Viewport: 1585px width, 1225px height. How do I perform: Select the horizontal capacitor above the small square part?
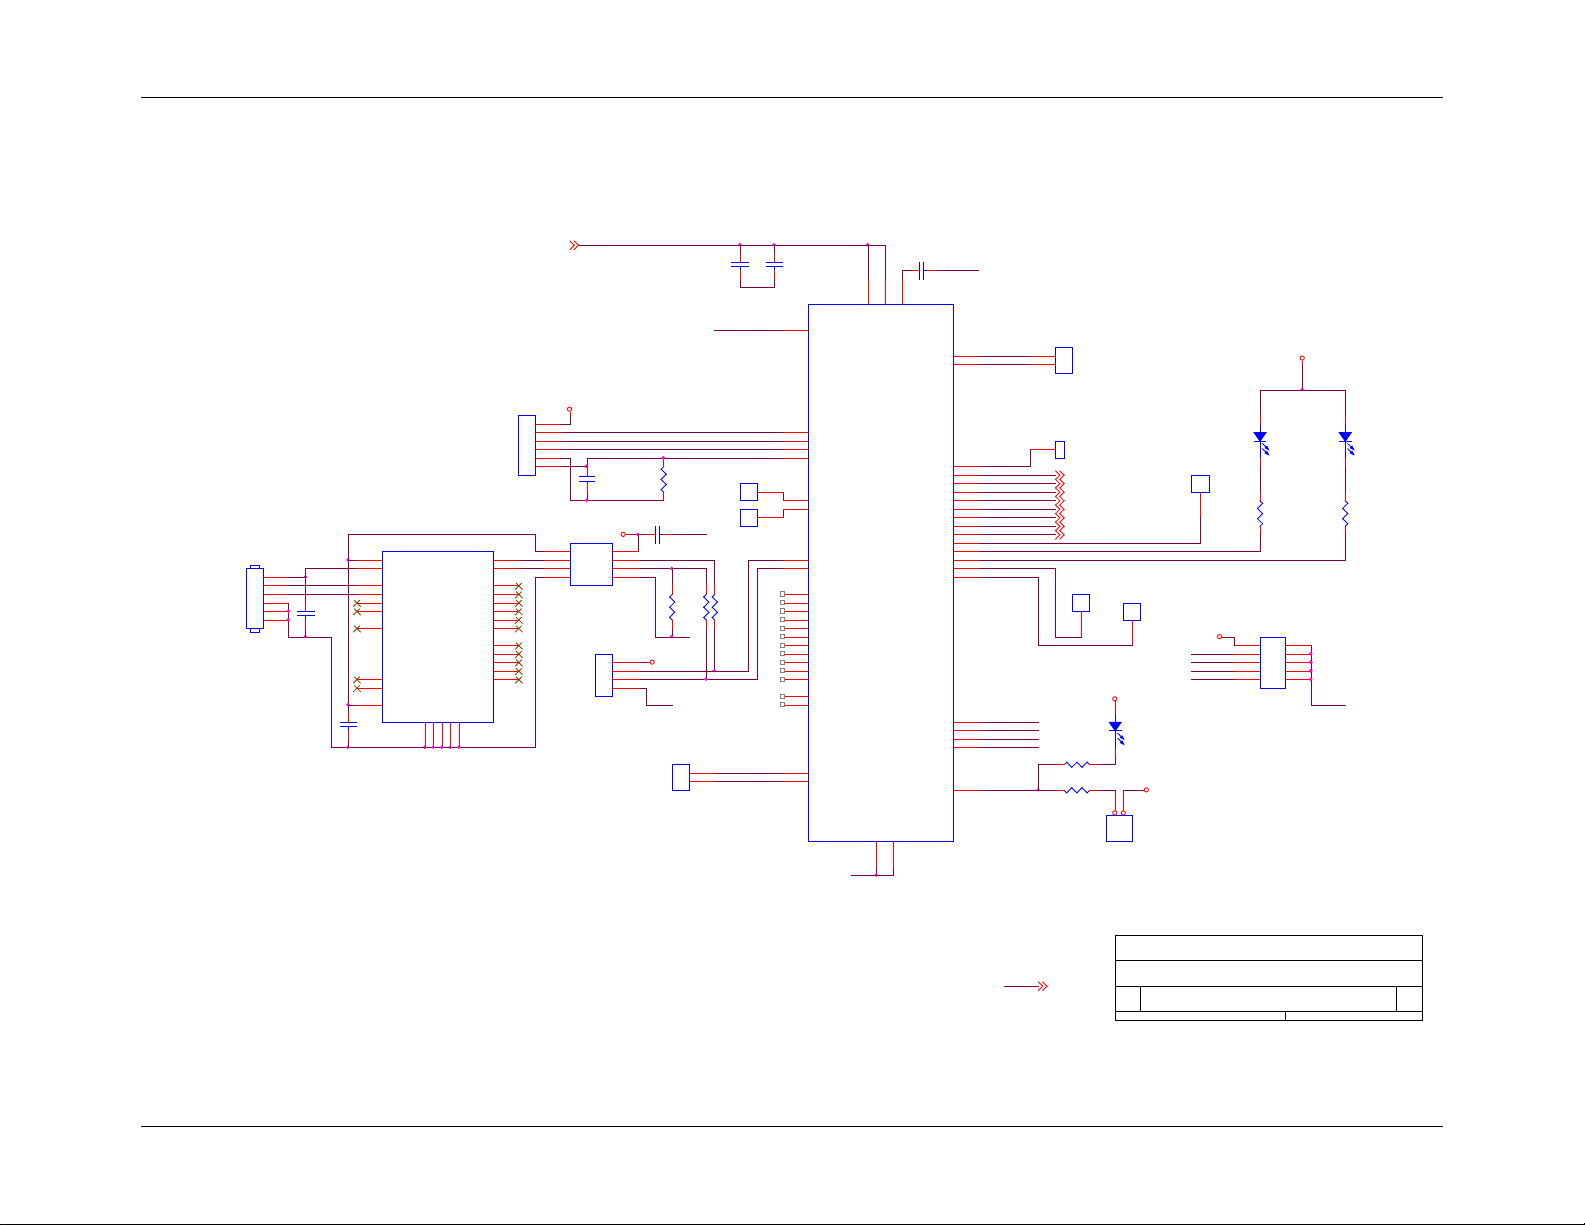click(657, 535)
